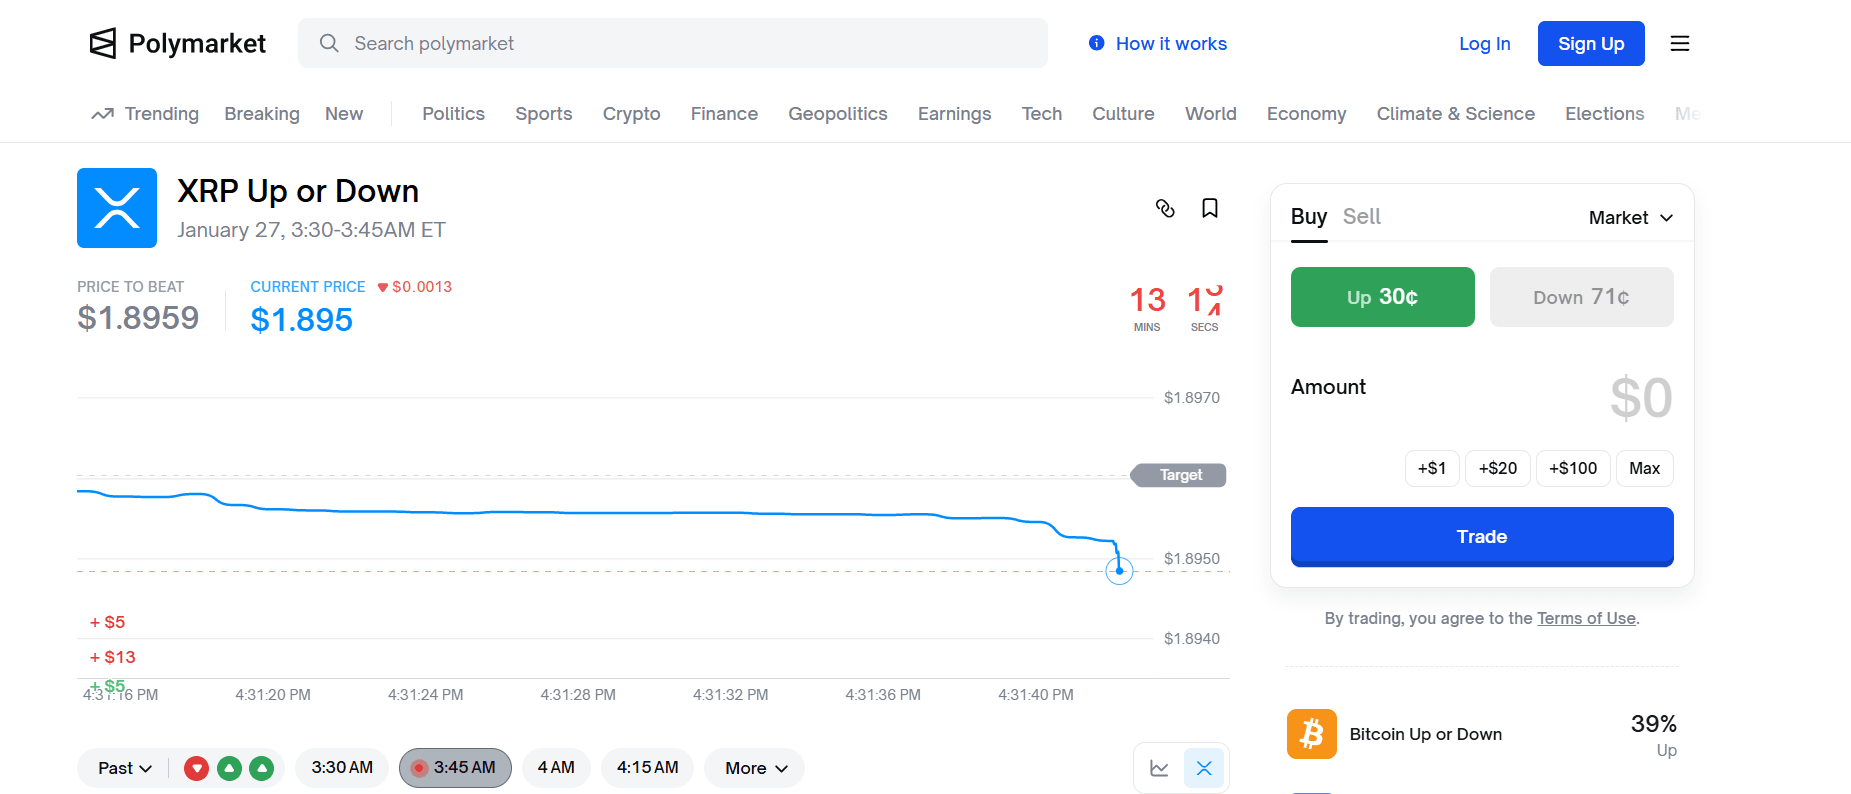Expand the More time slots dropdown
1851x794 pixels.
(755, 768)
